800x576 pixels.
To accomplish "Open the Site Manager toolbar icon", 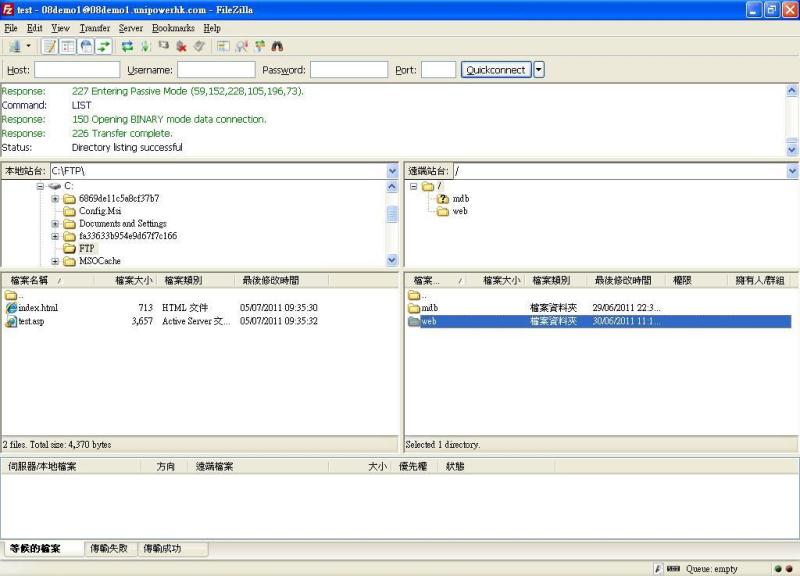I will click(15, 47).
